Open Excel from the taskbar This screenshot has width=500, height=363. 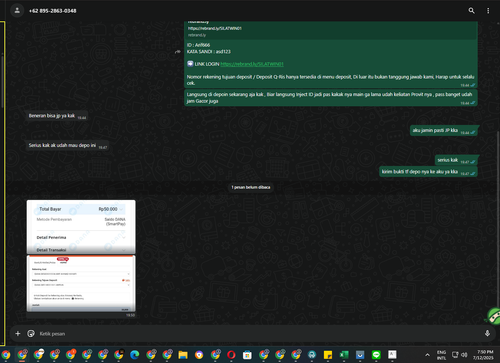point(344,355)
